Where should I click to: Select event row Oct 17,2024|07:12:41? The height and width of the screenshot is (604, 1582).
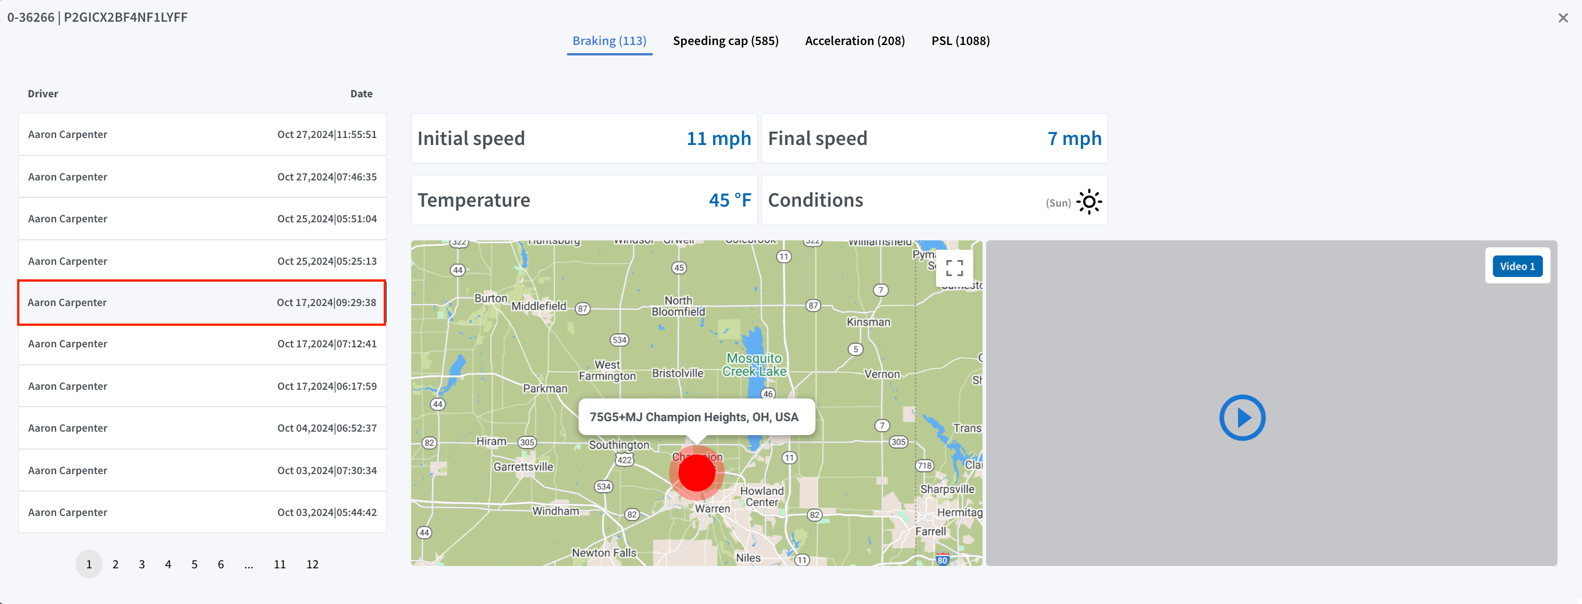(x=202, y=344)
